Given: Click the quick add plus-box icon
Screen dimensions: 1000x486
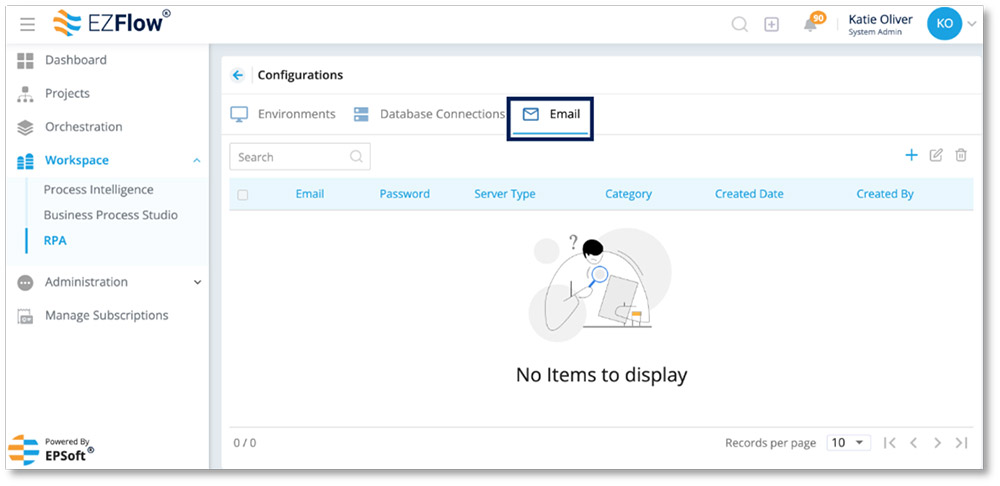Looking at the screenshot, I should (x=772, y=24).
